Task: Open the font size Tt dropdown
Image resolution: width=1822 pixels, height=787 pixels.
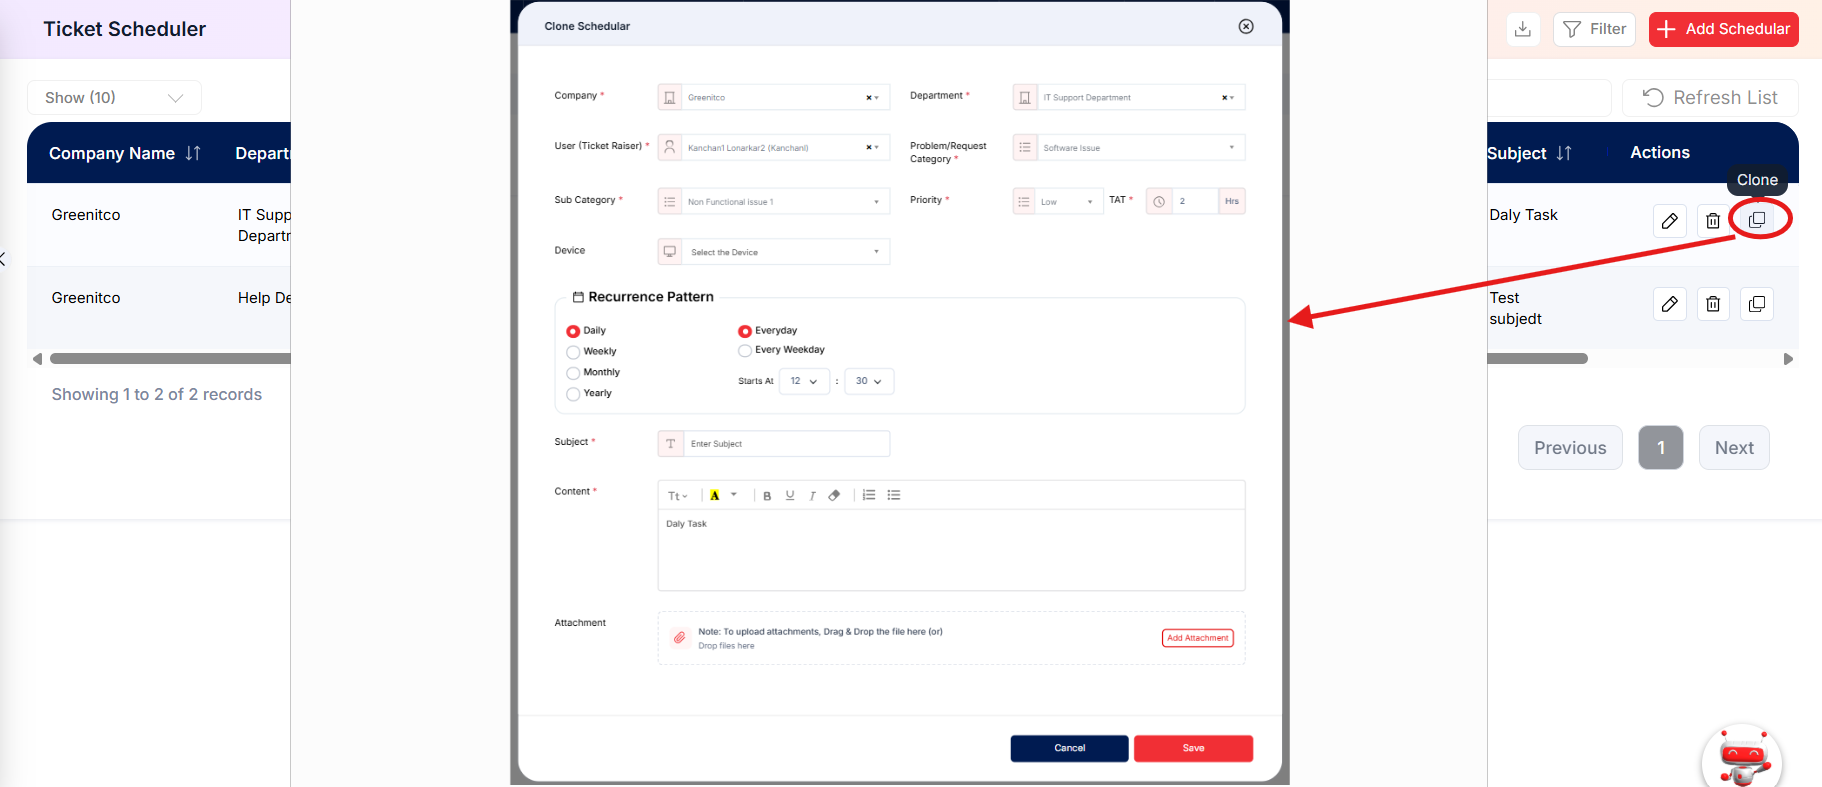Action: pyautogui.click(x=677, y=495)
